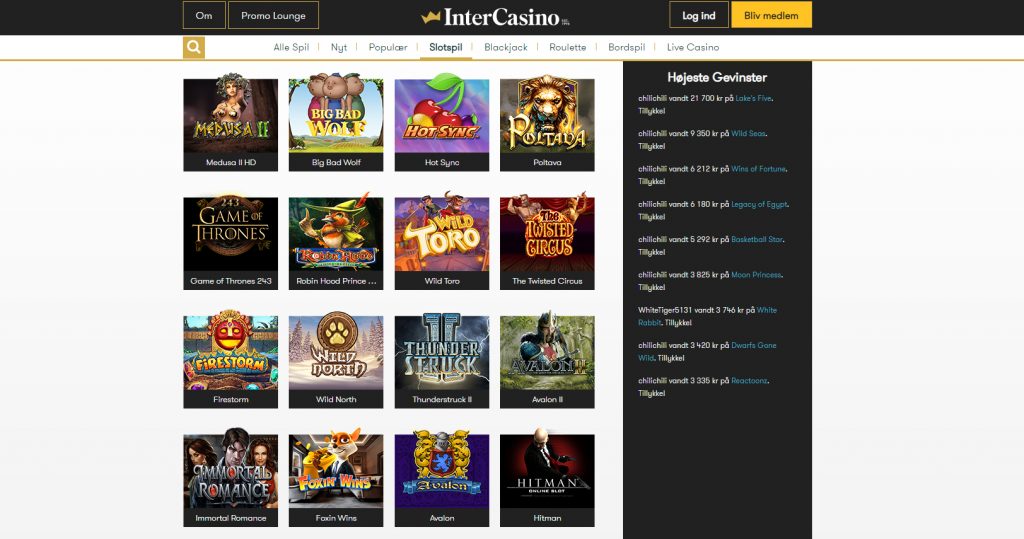This screenshot has height=539, width=1024.
Task: Open the Poltava game thumbnail
Action: [547, 122]
